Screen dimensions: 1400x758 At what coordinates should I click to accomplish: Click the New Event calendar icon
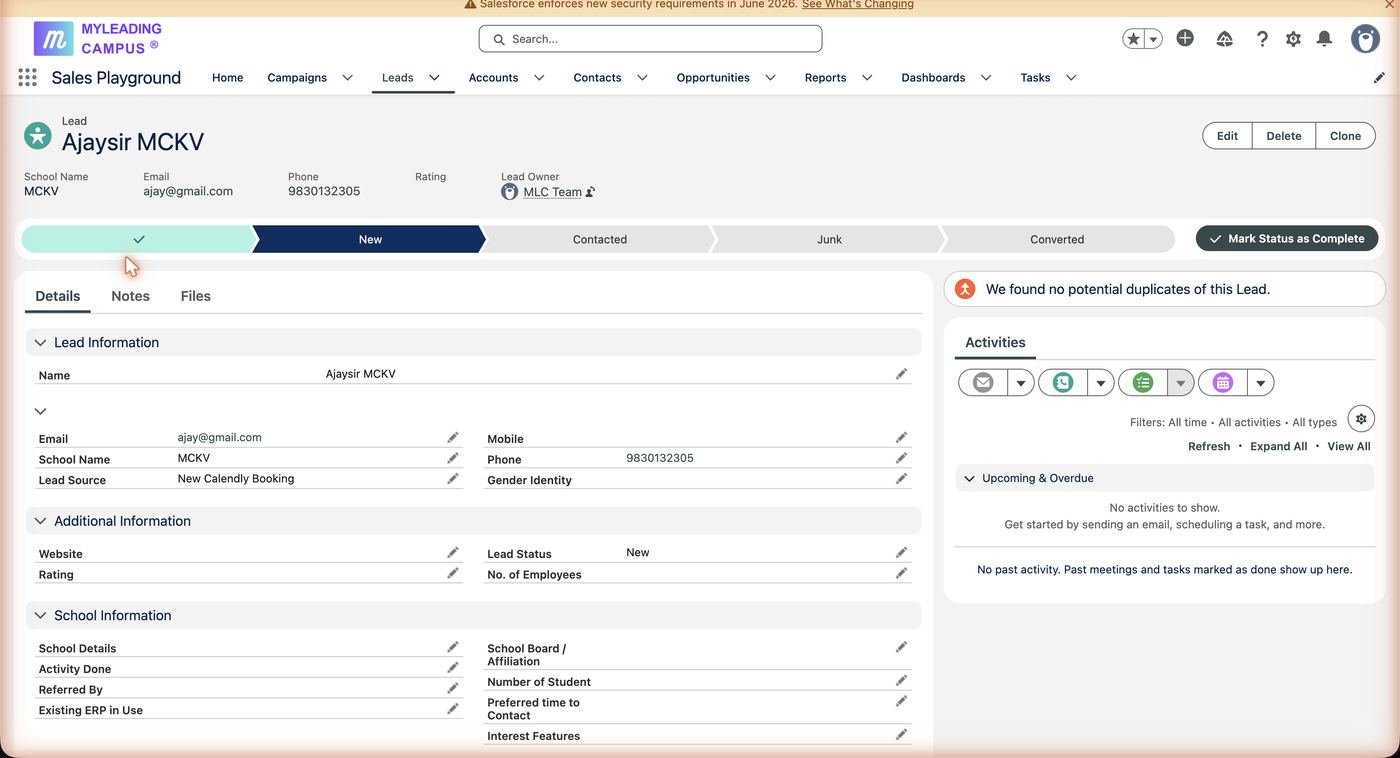click(x=1222, y=382)
